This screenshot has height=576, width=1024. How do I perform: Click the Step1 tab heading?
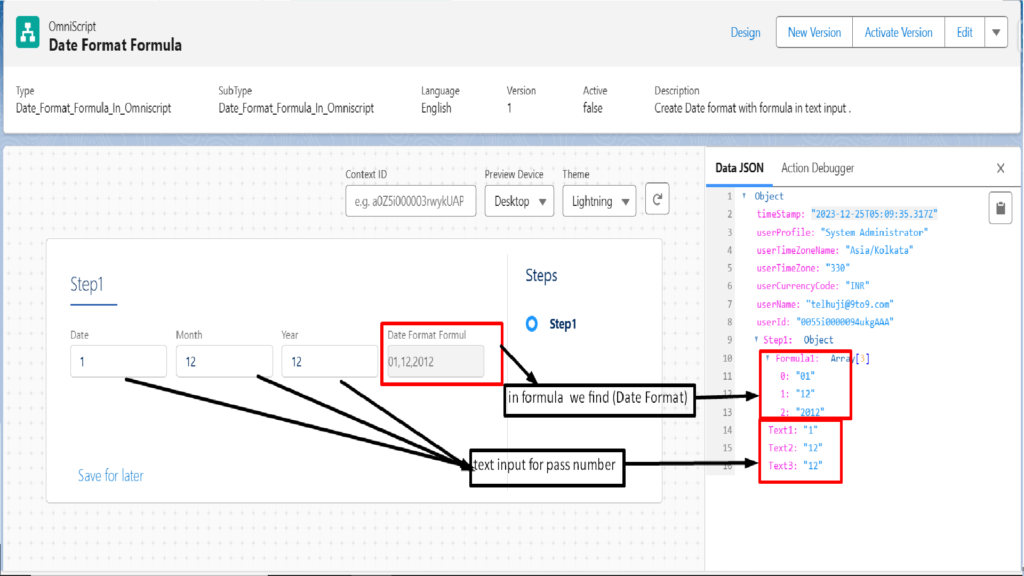[x=87, y=284]
